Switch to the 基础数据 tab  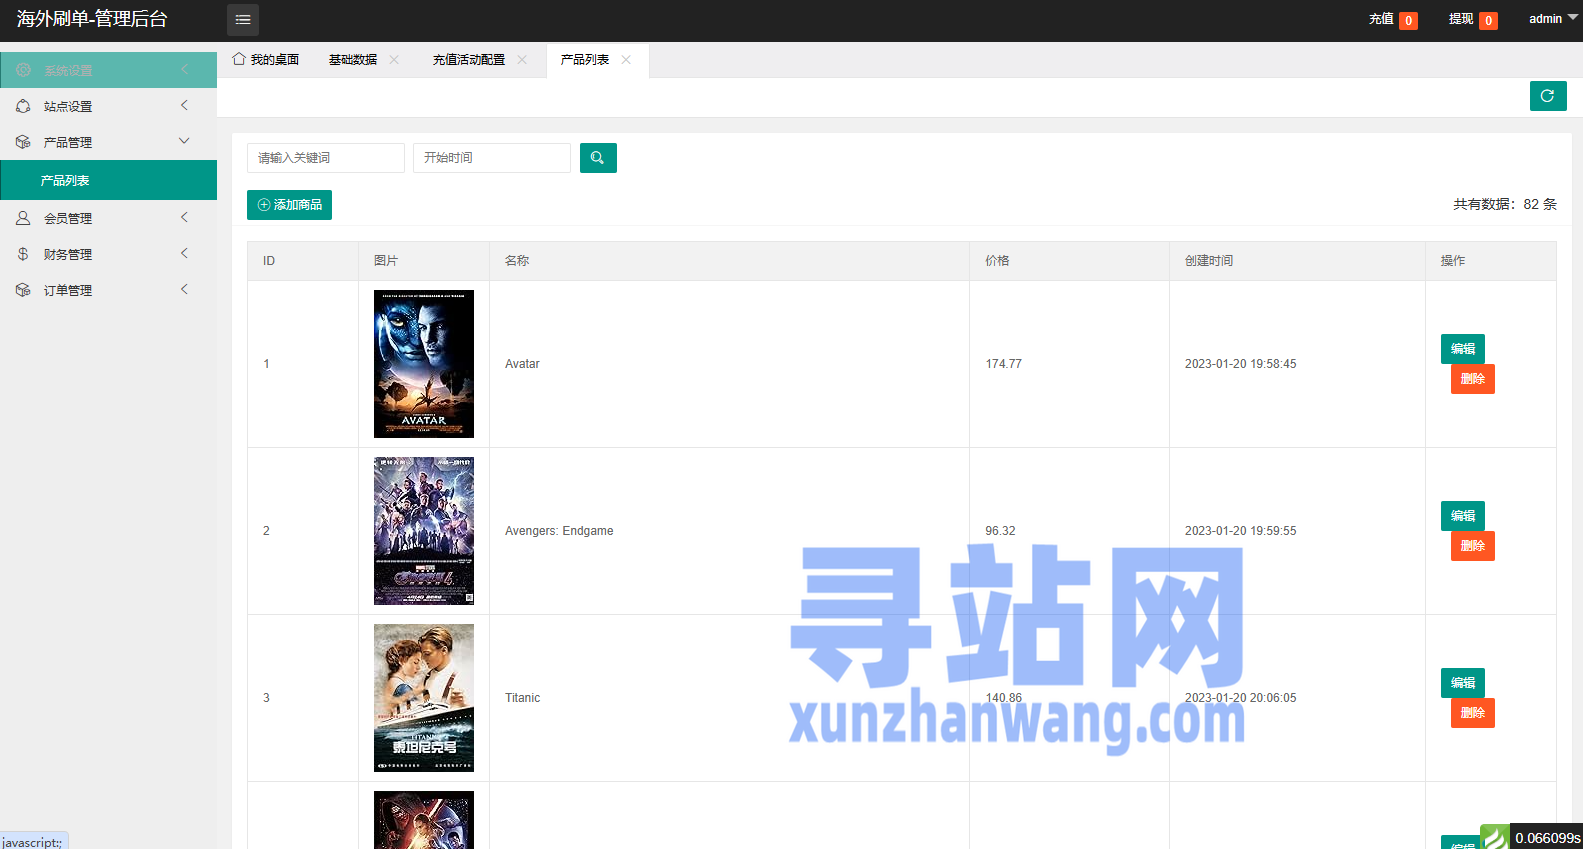click(353, 60)
